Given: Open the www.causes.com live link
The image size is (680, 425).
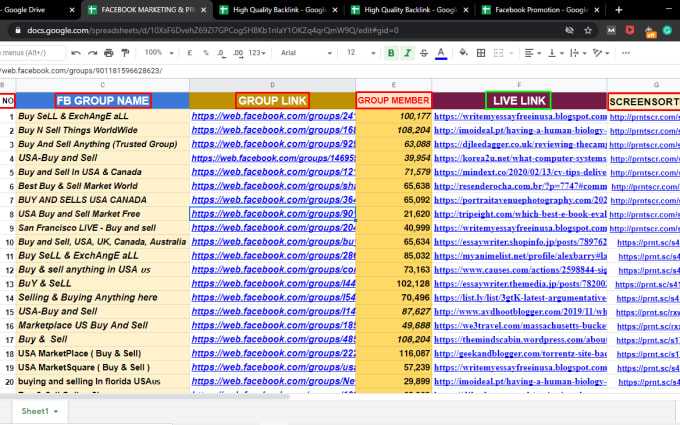Looking at the screenshot, I should pos(520,270).
